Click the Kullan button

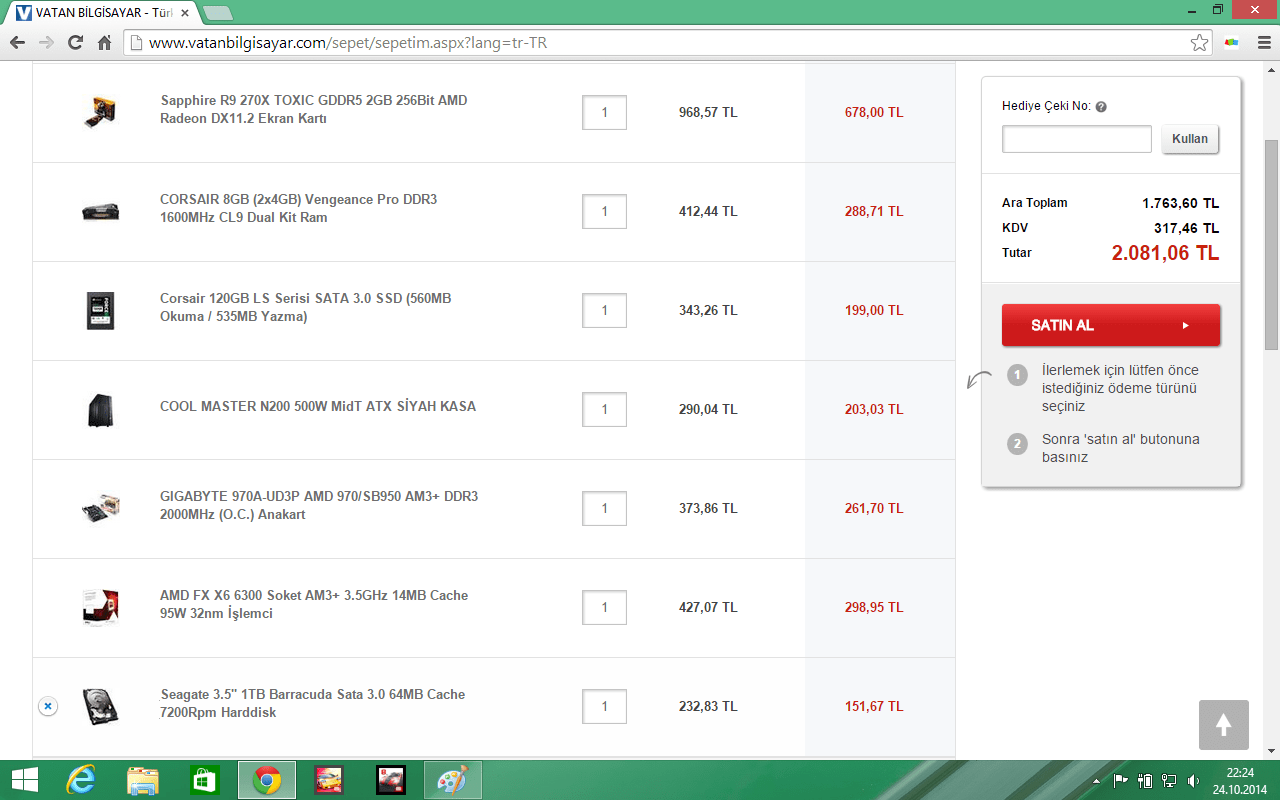(x=1190, y=139)
